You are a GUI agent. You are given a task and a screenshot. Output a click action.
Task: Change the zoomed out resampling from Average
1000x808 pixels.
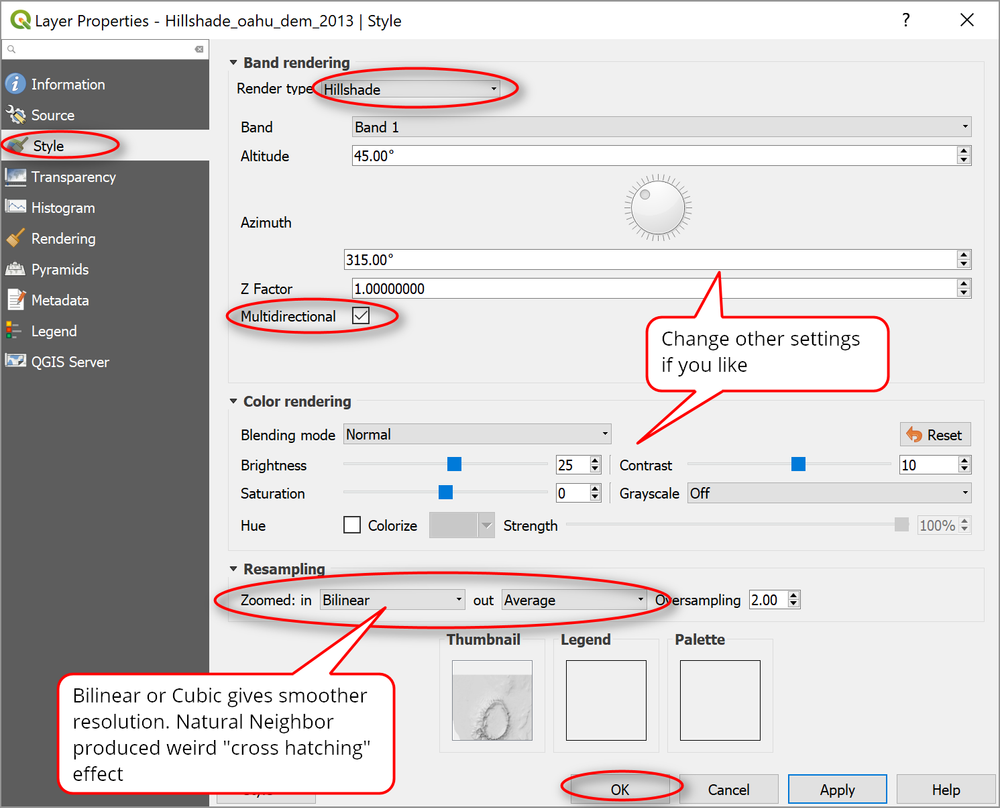click(575, 599)
